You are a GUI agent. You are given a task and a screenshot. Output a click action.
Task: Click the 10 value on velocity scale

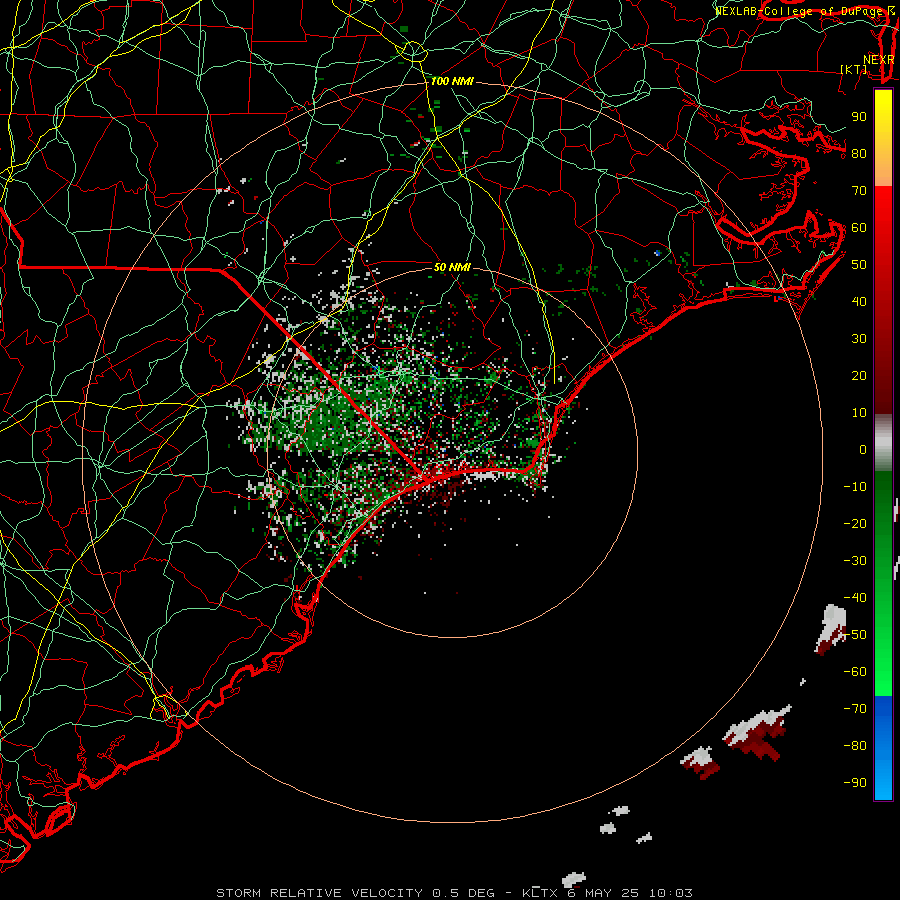859,413
